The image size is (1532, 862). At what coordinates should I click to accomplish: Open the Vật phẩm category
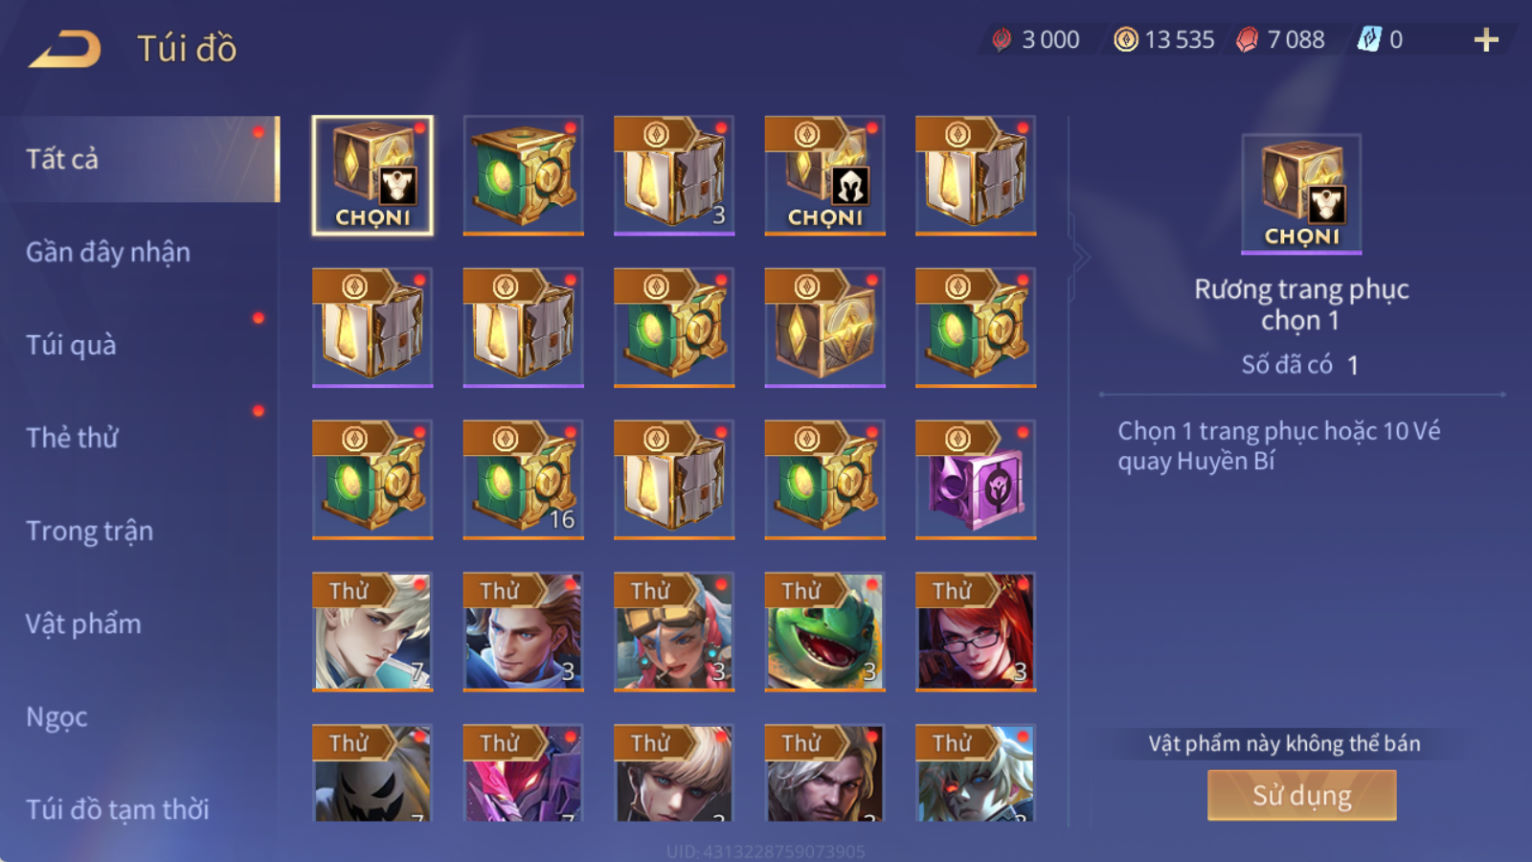(84, 624)
